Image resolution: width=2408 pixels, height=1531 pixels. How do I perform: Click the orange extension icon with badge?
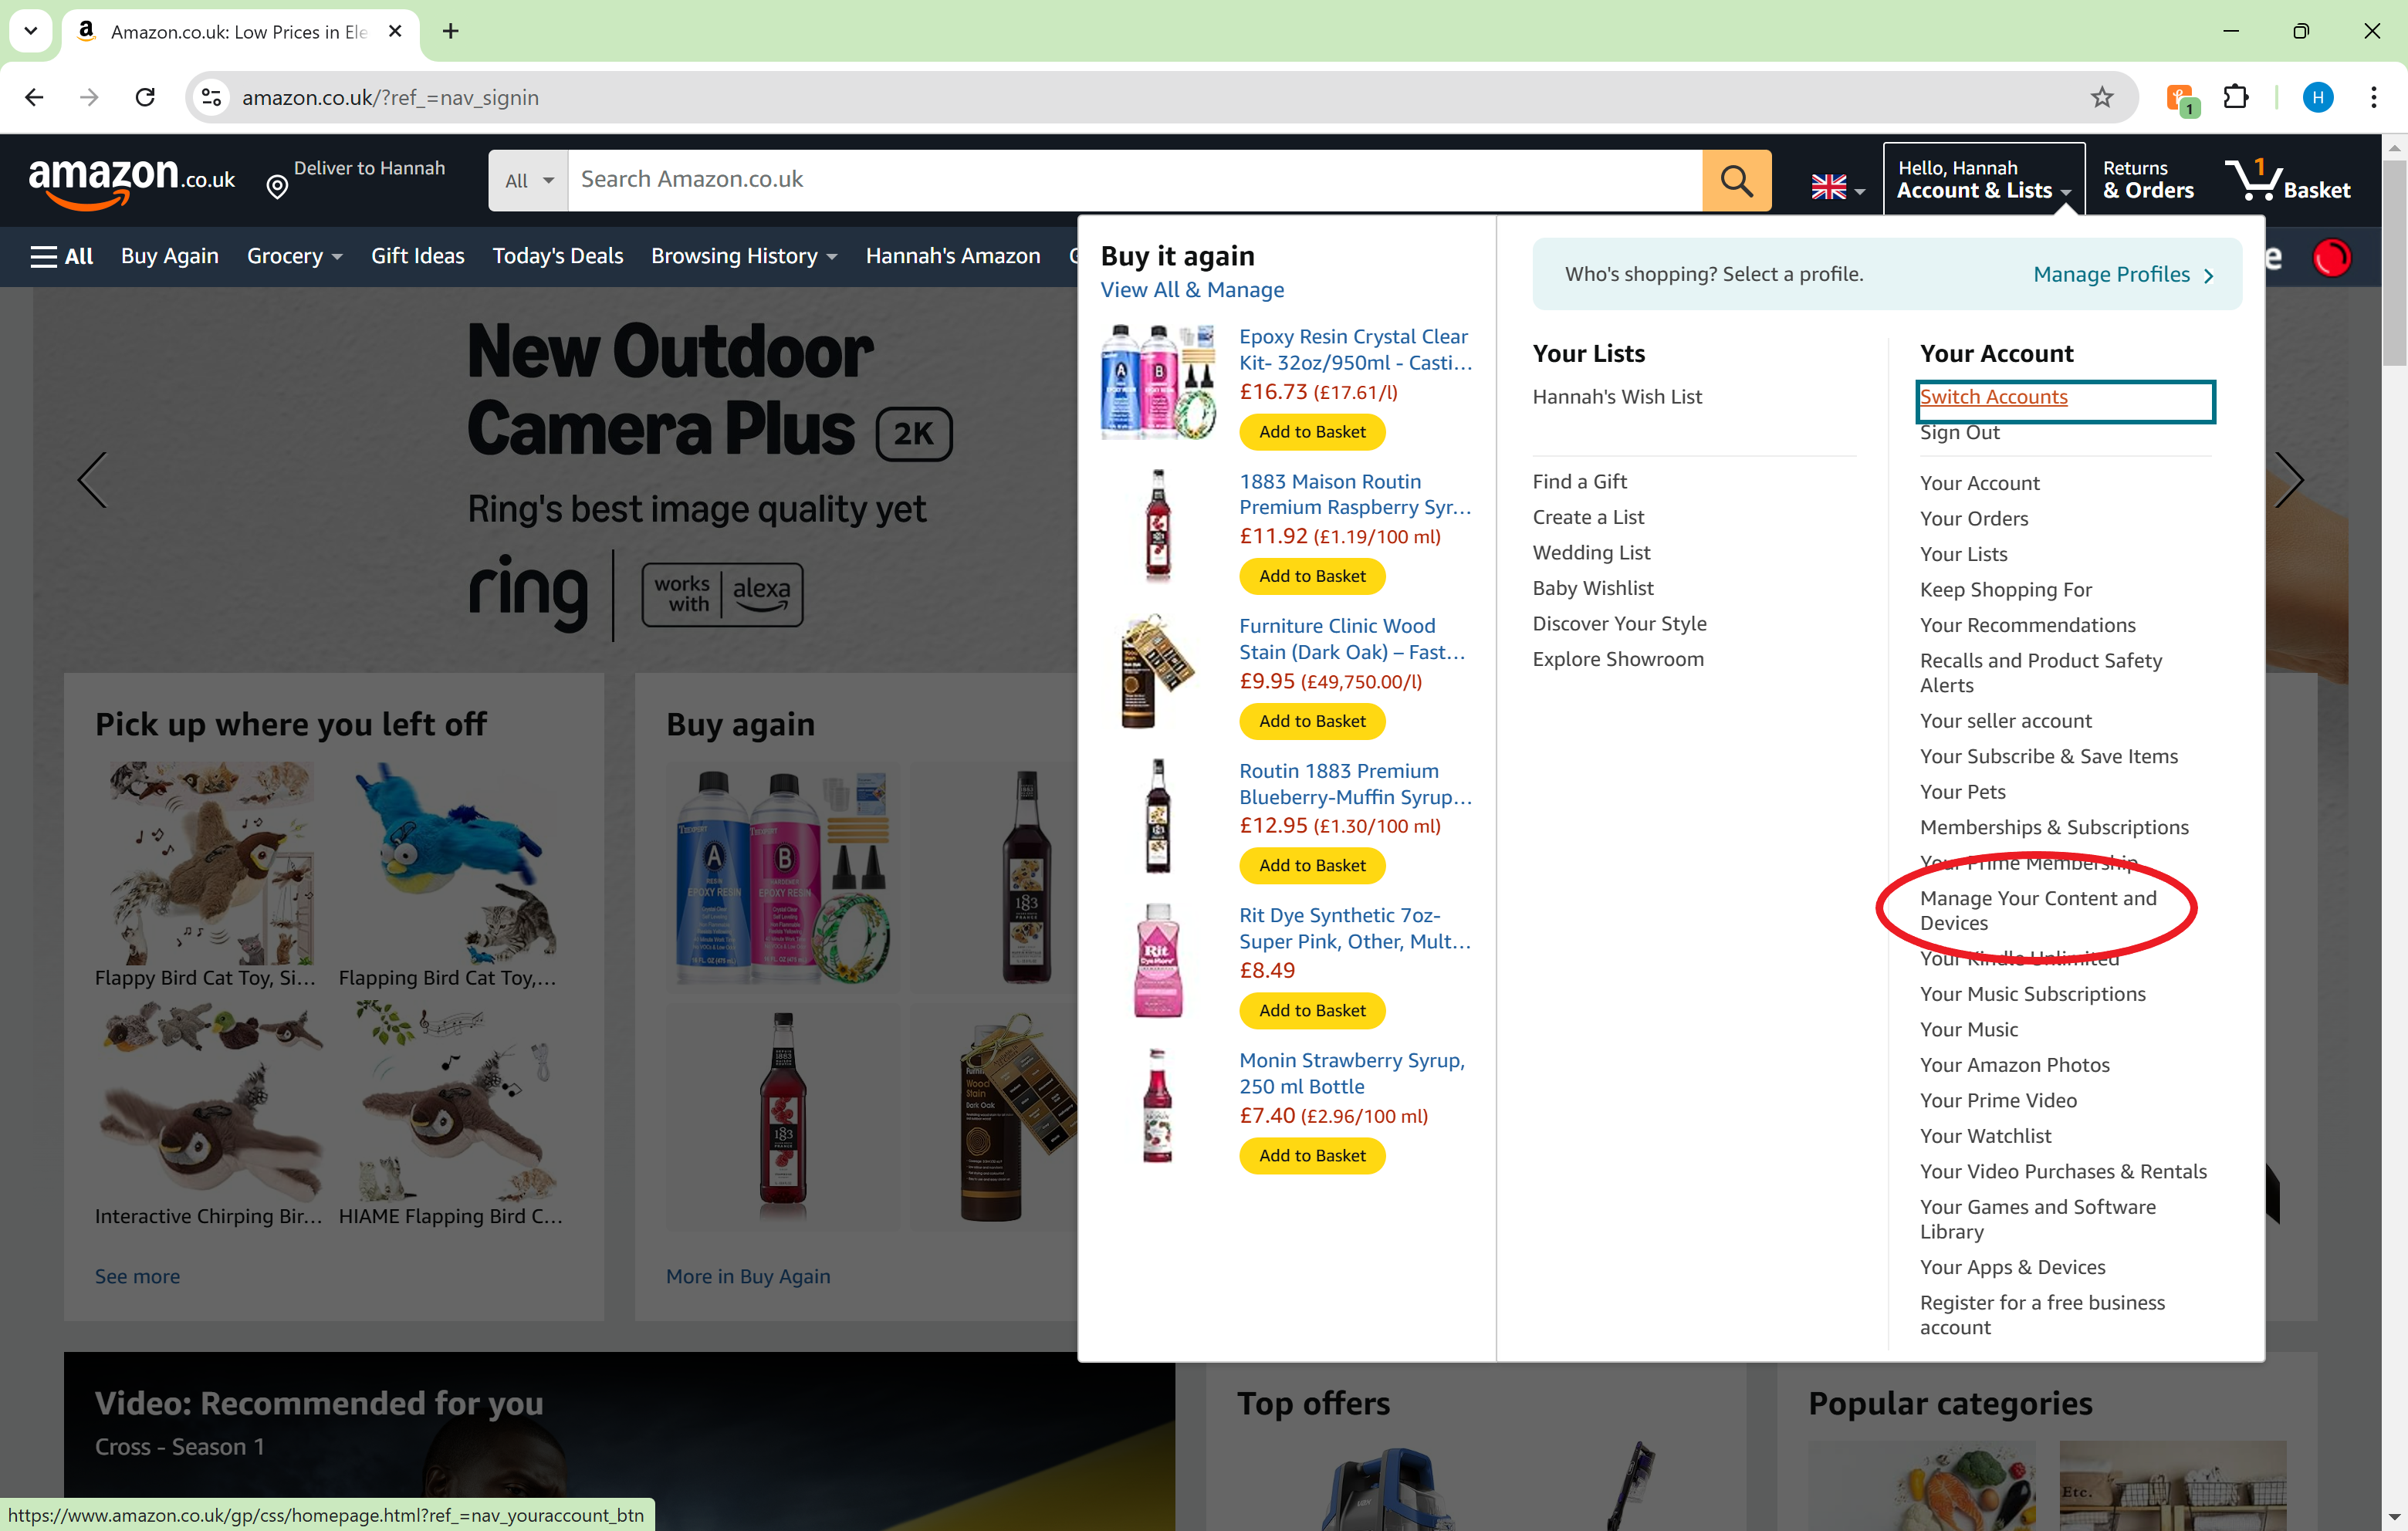(x=2181, y=99)
